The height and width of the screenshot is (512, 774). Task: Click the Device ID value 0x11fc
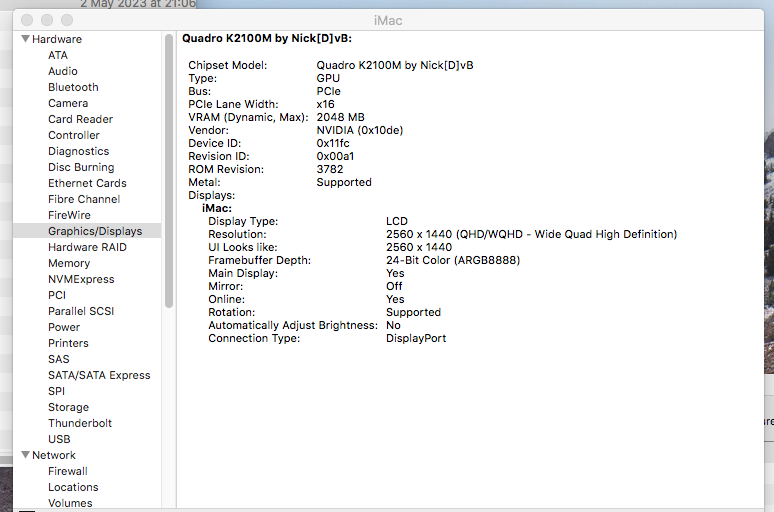click(333, 143)
